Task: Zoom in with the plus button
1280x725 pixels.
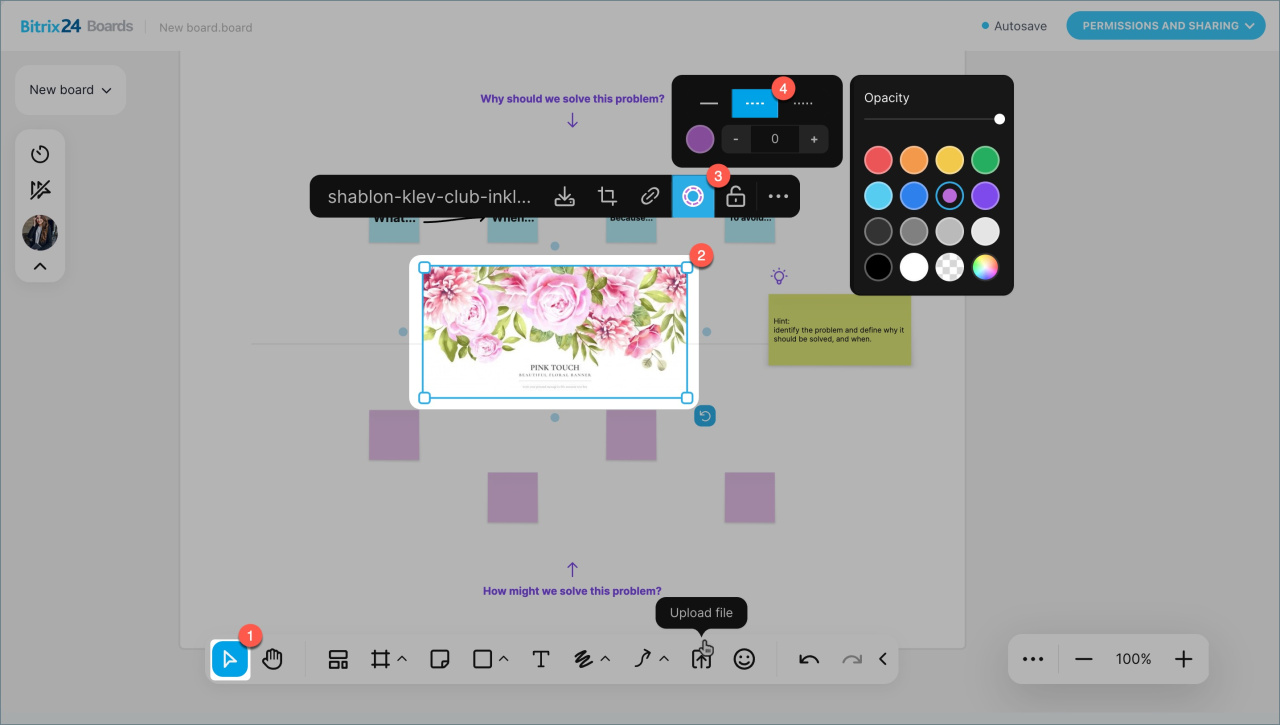Action: (x=1184, y=659)
